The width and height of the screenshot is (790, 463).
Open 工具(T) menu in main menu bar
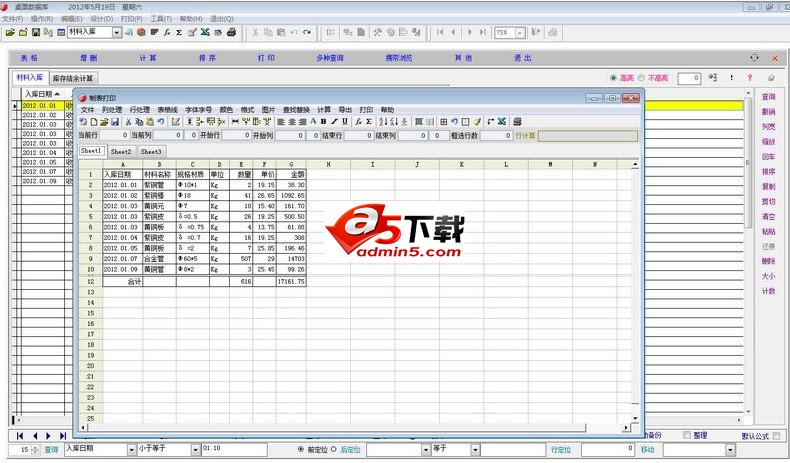point(161,19)
